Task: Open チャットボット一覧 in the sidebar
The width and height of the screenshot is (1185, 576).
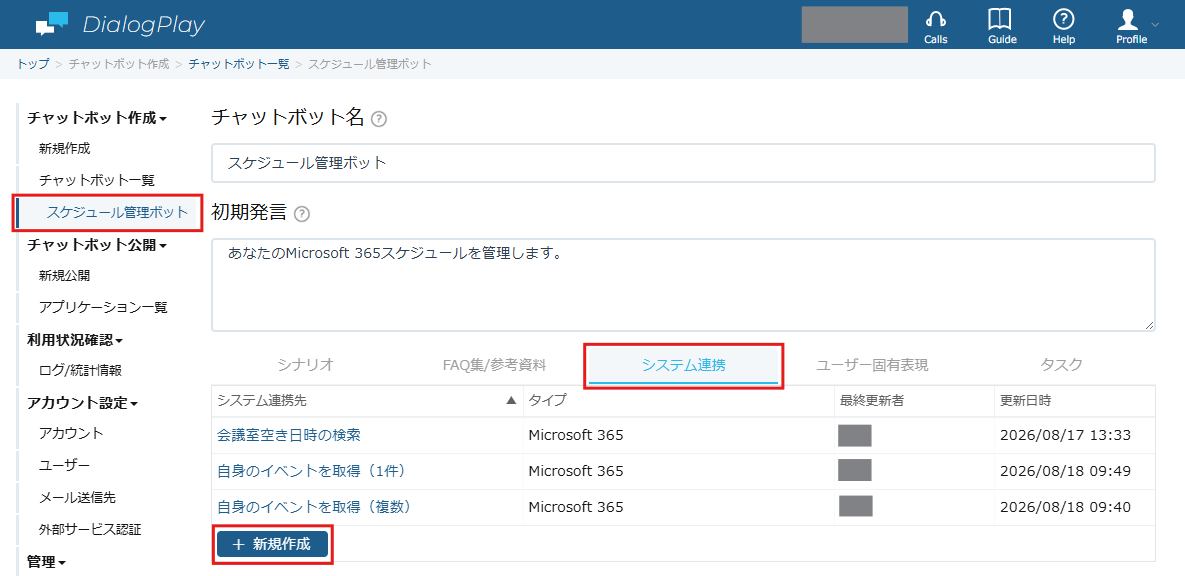Action: [x=97, y=181]
